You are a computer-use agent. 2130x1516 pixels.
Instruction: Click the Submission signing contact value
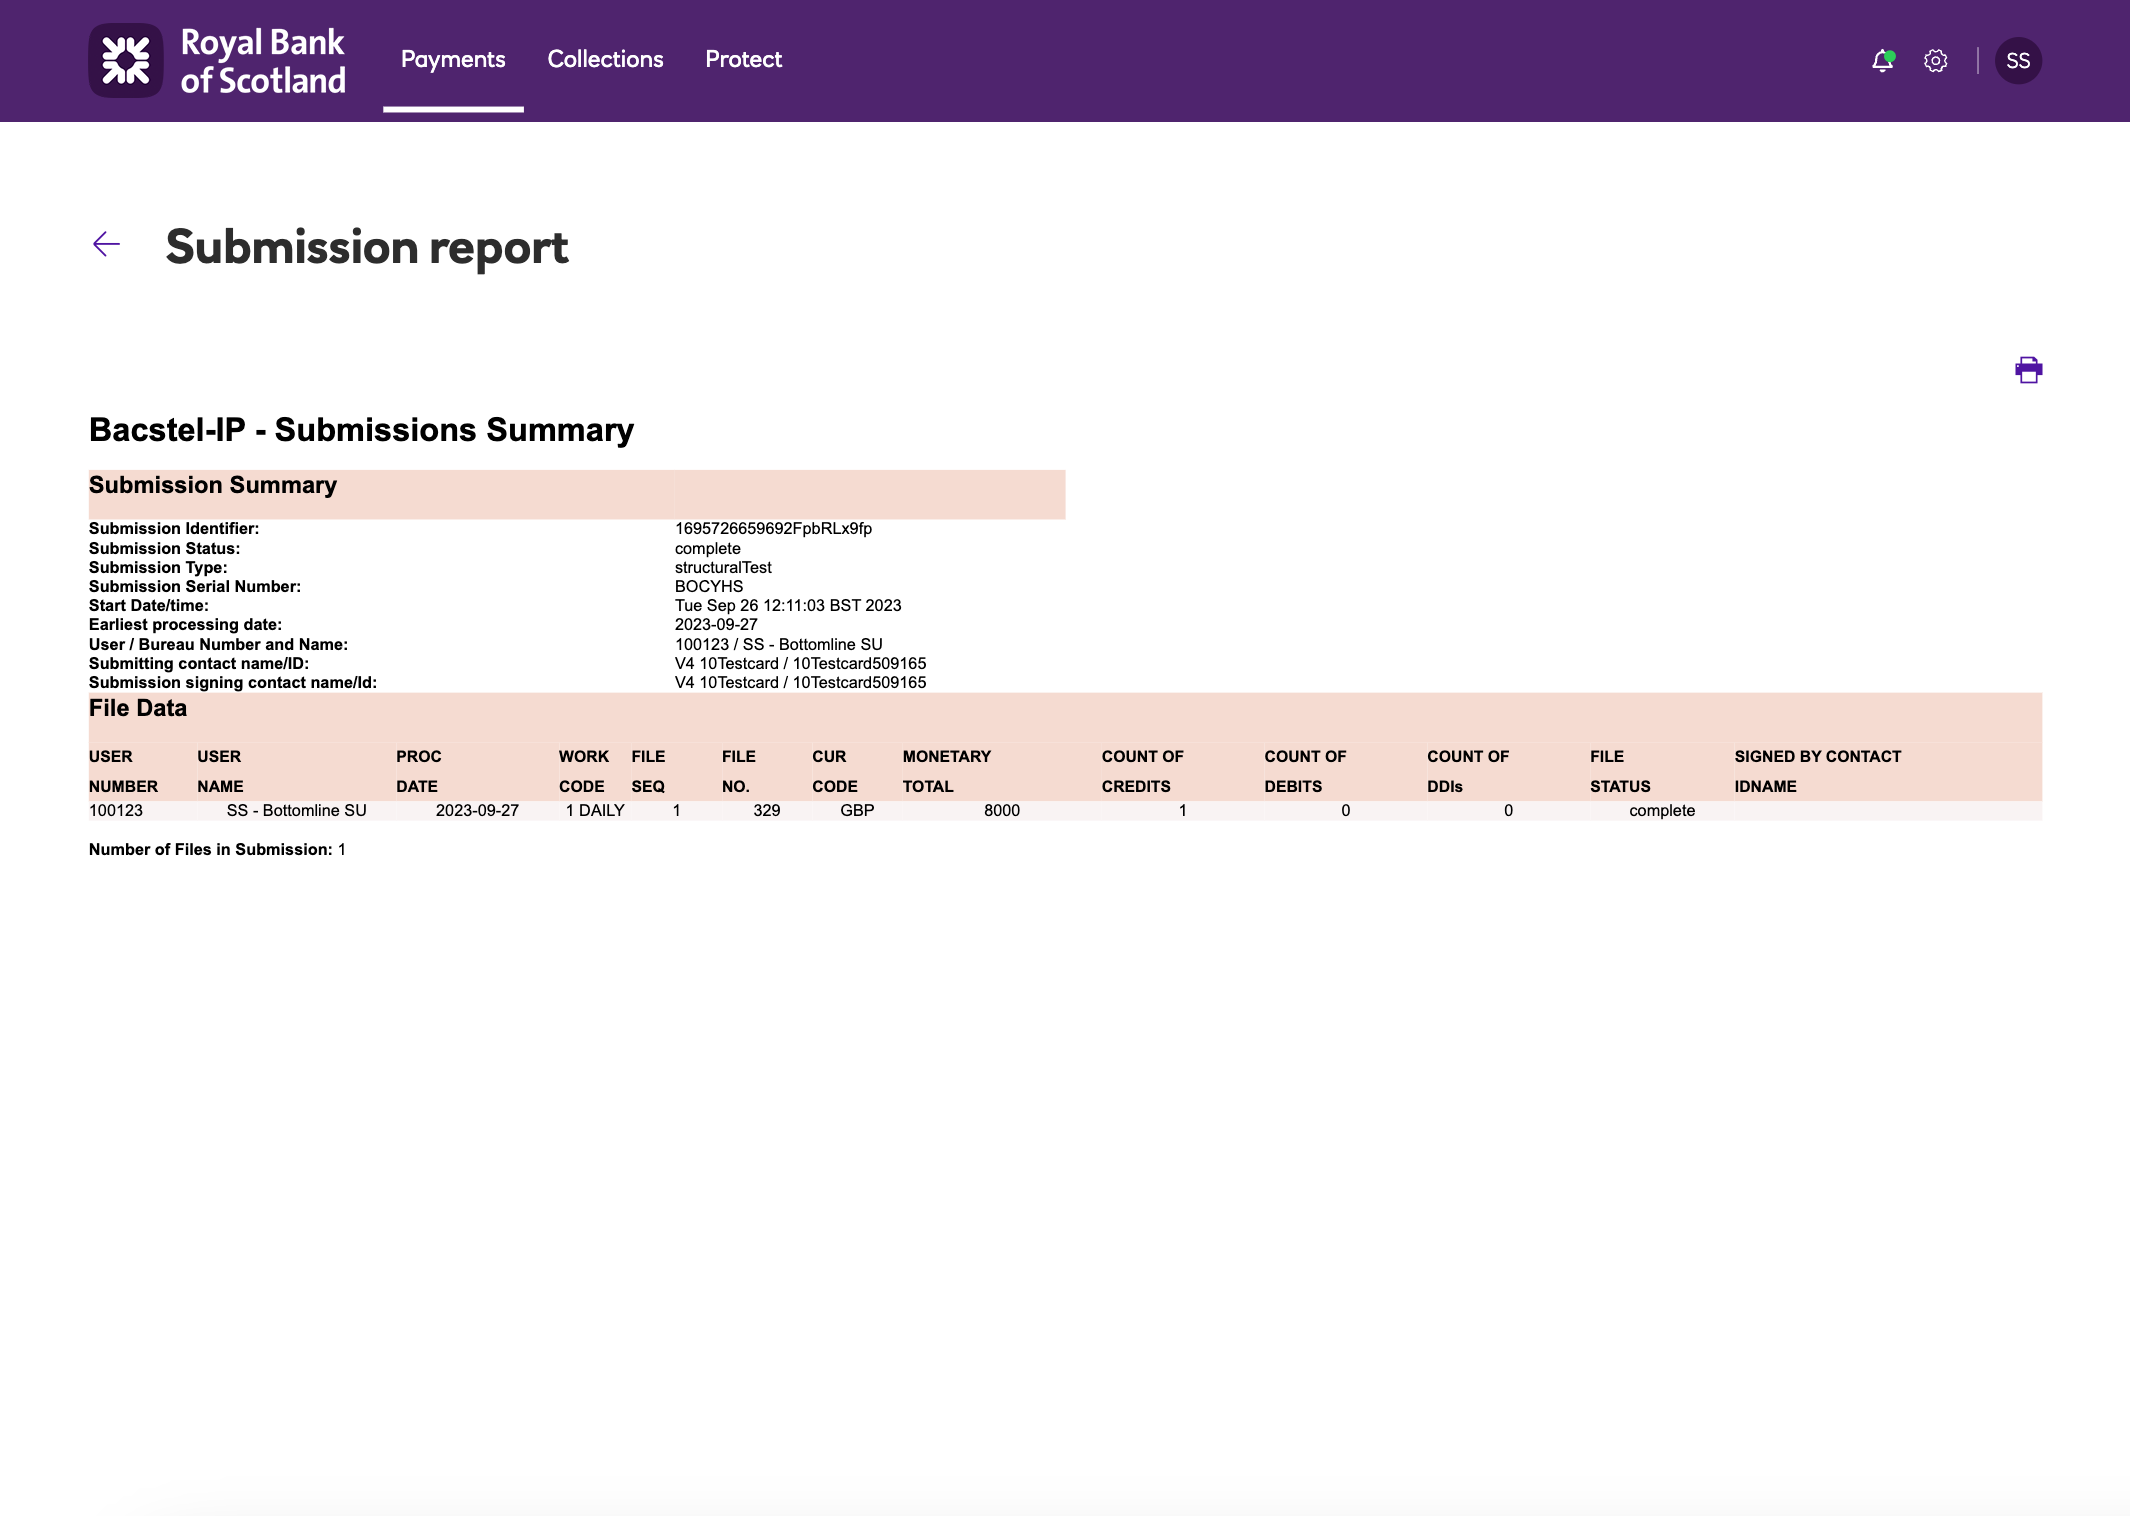point(801,682)
